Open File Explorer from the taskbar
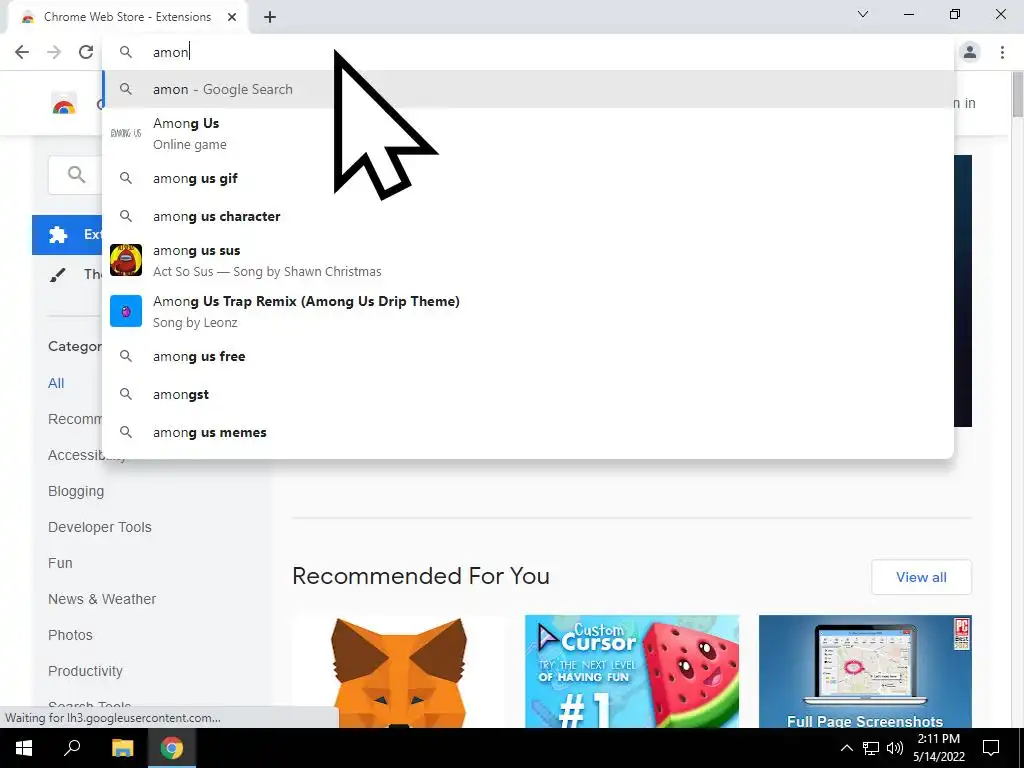Image resolution: width=1024 pixels, height=768 pixels. tap(122, 748)
